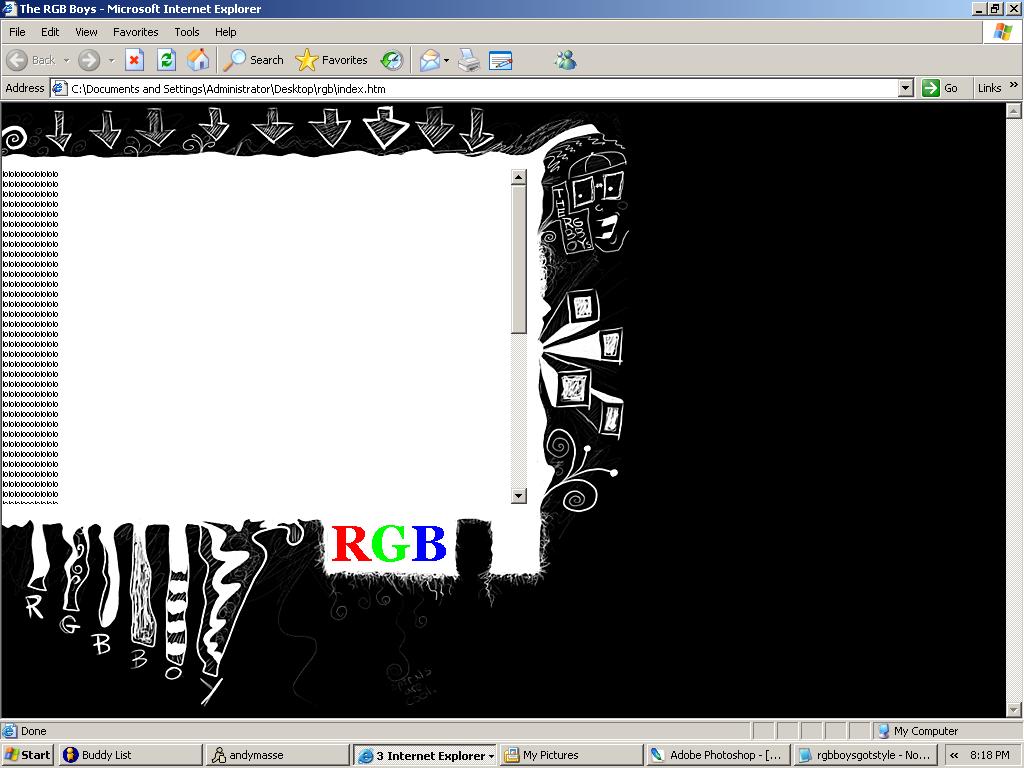Open the Search pane

click(x=254, y=60)
